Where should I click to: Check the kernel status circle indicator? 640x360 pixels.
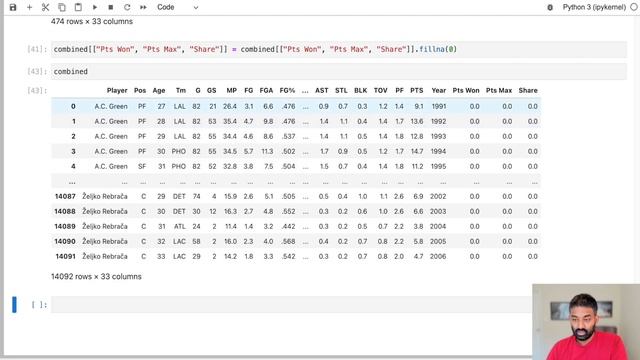click(x=634, y=7)
